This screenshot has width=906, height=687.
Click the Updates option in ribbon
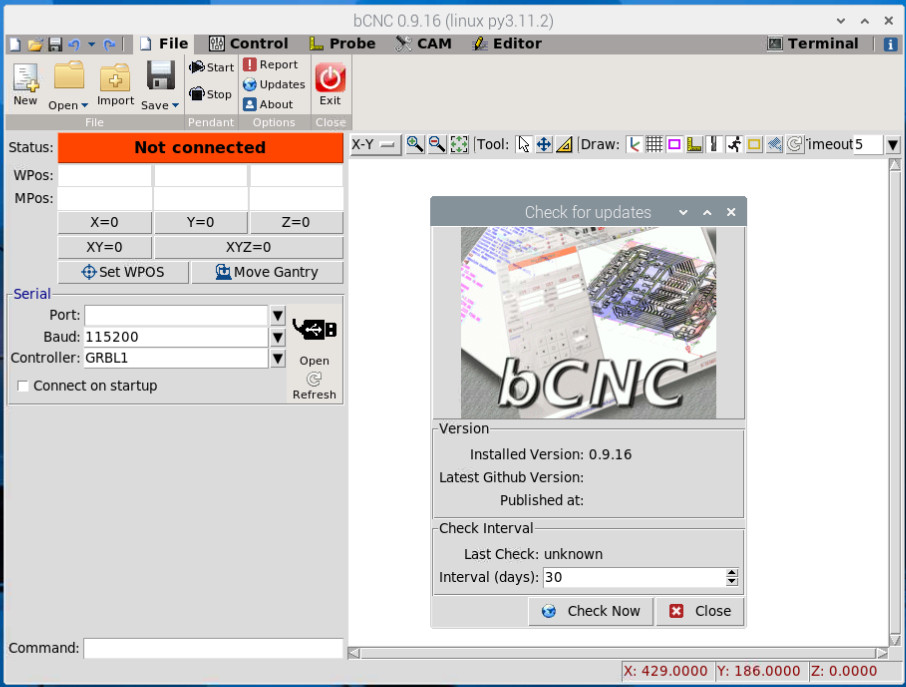pos(274,84)
